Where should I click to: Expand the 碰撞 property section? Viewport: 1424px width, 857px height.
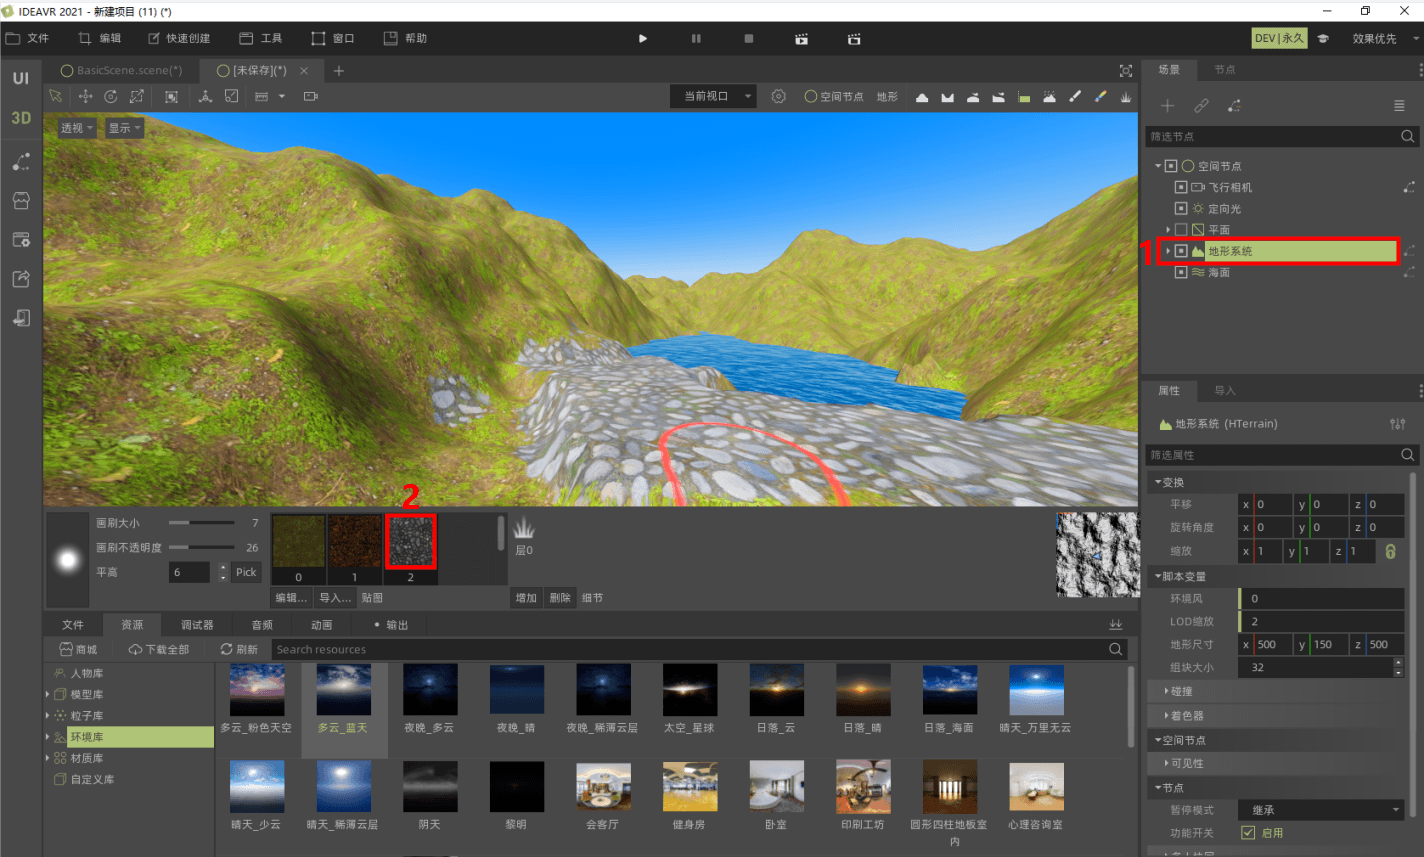point(1275,691)
